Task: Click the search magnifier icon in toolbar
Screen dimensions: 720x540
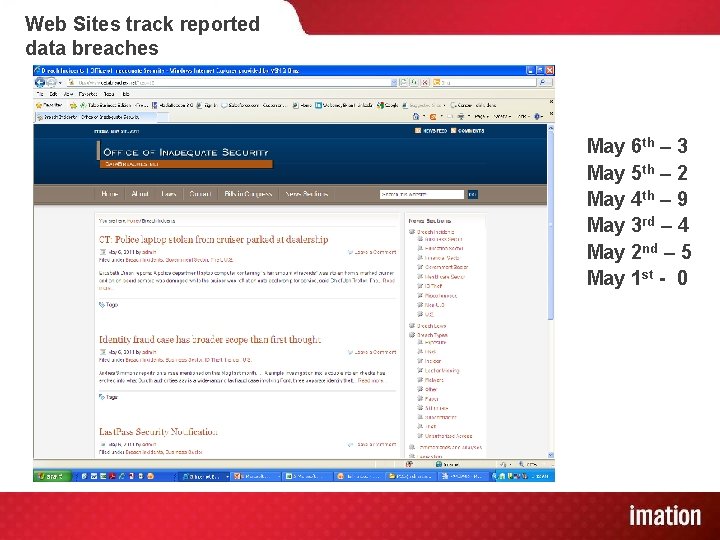Action: tap(544, 82)
